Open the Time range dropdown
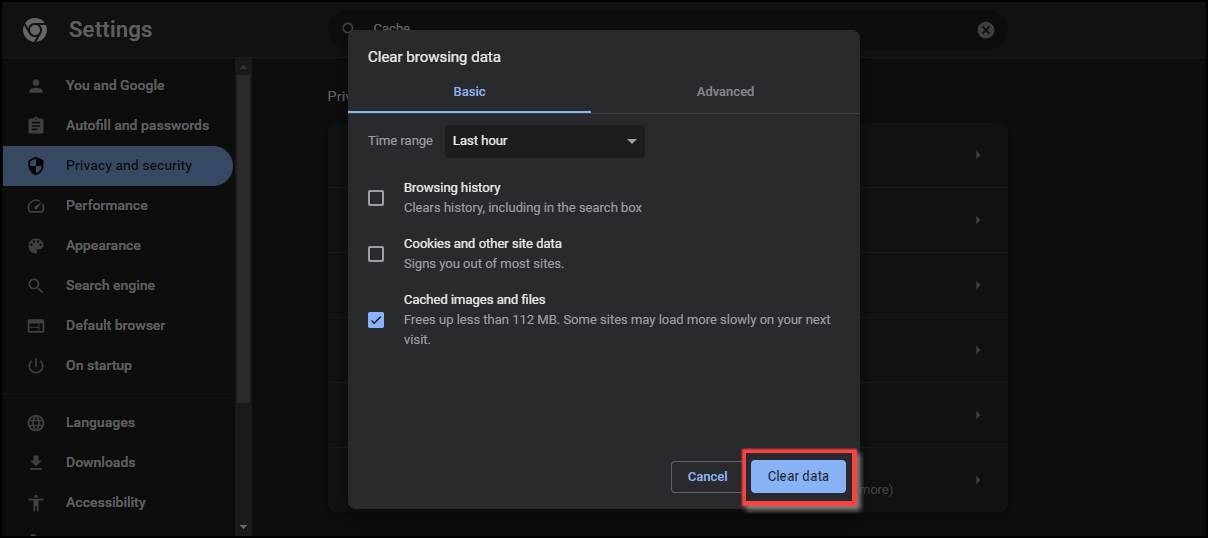The image size is (1208, 538). point(544,141)
